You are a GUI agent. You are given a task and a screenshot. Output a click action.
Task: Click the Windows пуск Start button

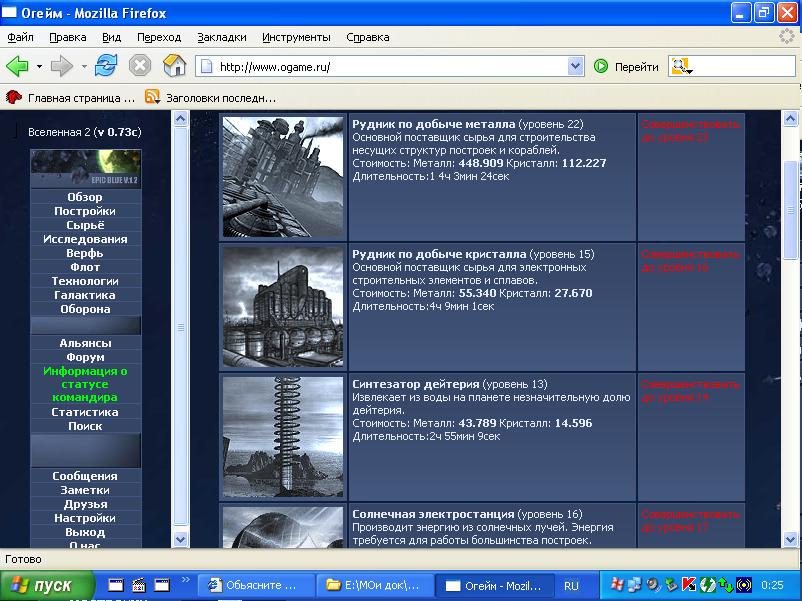coord(47,585)
